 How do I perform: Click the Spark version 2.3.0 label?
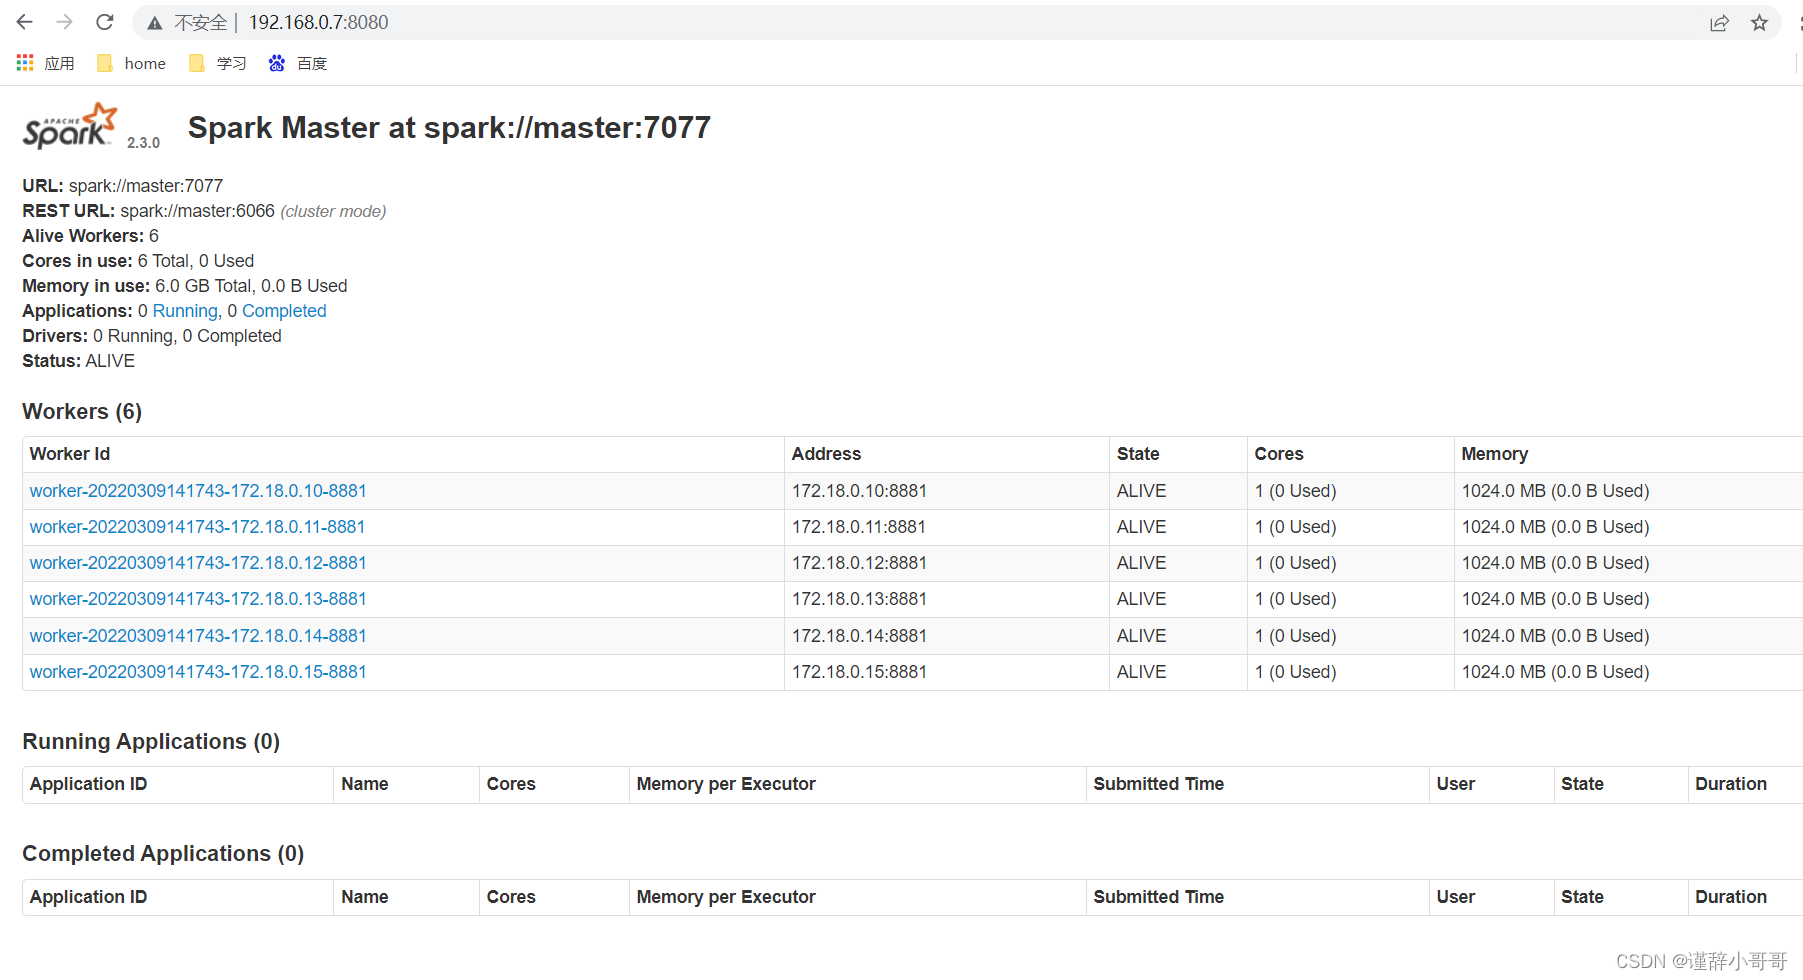(x=143, y=143)
